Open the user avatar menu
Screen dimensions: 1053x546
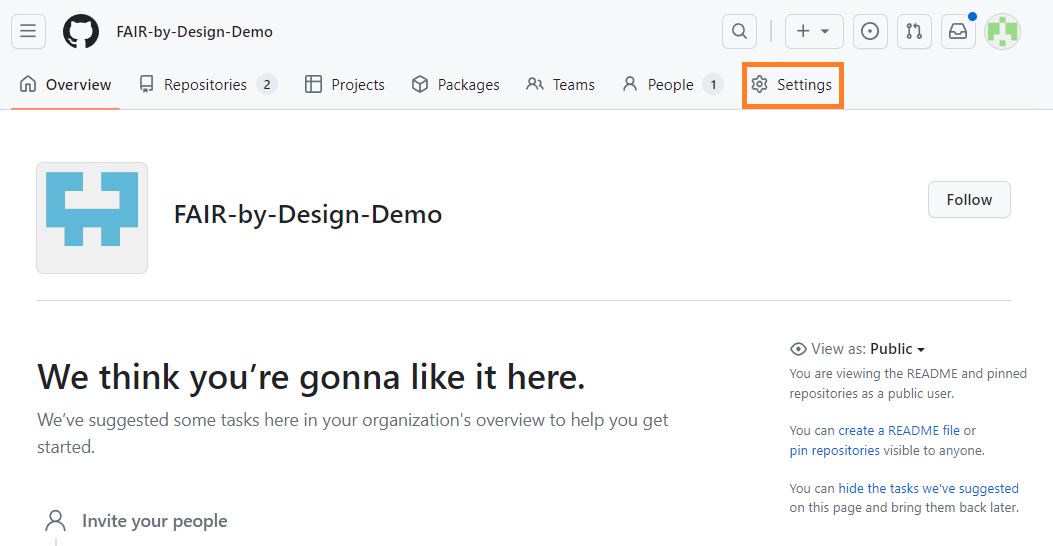coord(1002,32)
